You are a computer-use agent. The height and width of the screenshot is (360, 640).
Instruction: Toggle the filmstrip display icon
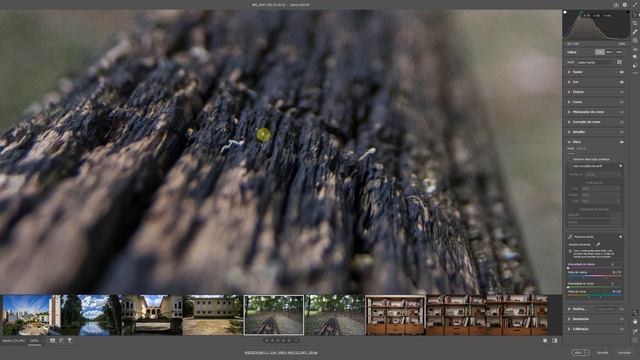pyautogui.click(x=53, y=340)
